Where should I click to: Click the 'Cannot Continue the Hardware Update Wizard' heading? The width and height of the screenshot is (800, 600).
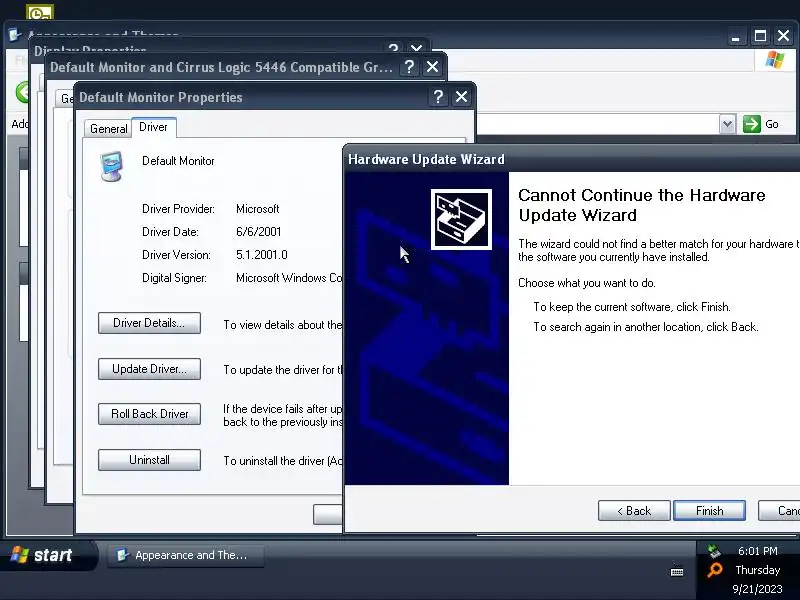tap(642, 205)
